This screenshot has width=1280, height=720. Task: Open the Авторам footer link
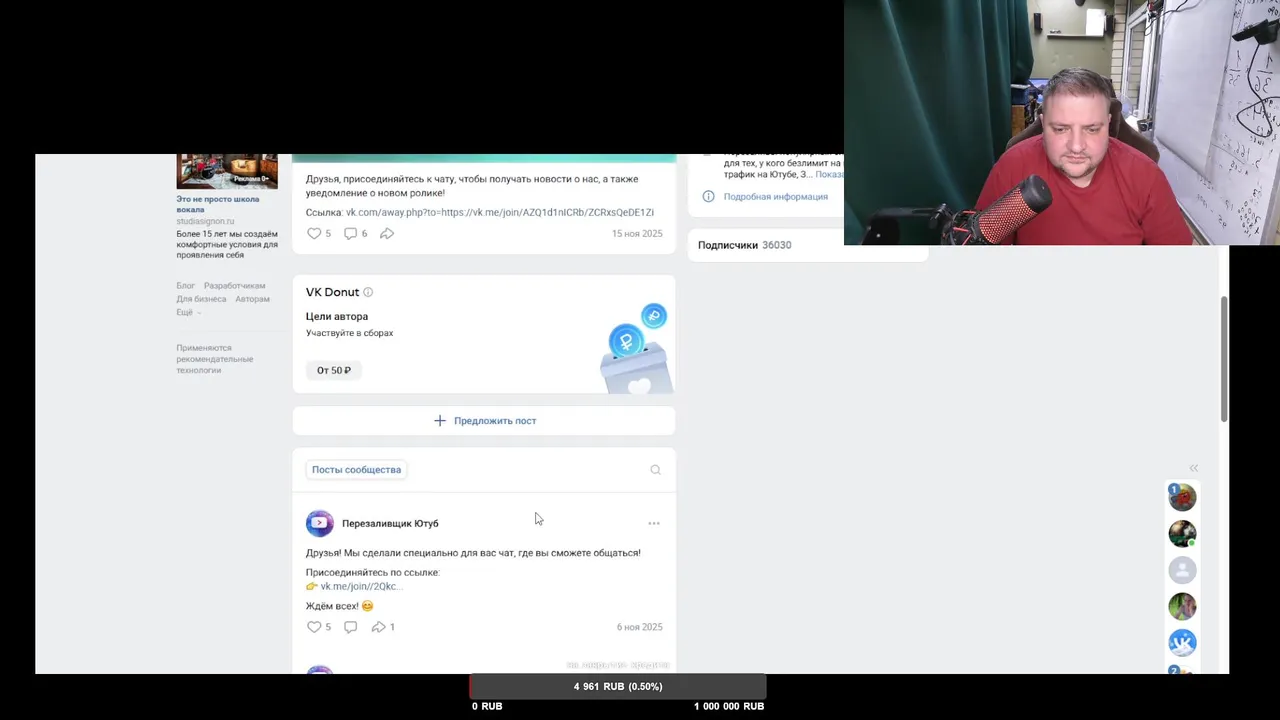(x=252, y=299)
